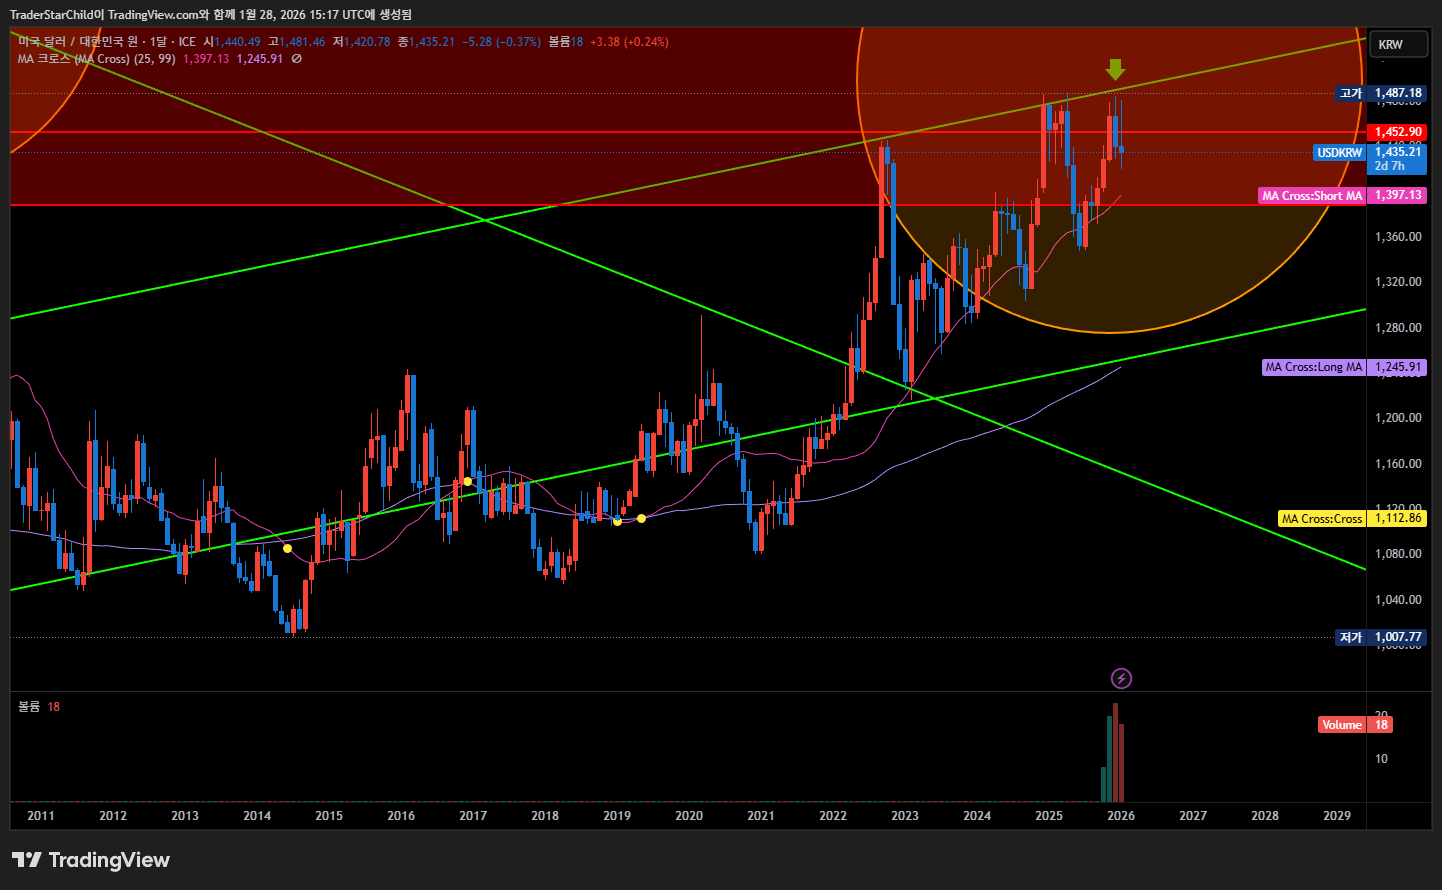Click the 볼륨 18 volume pane legend
The width and height of the screenshot is (1442, 890).
(x=39, y=707)
